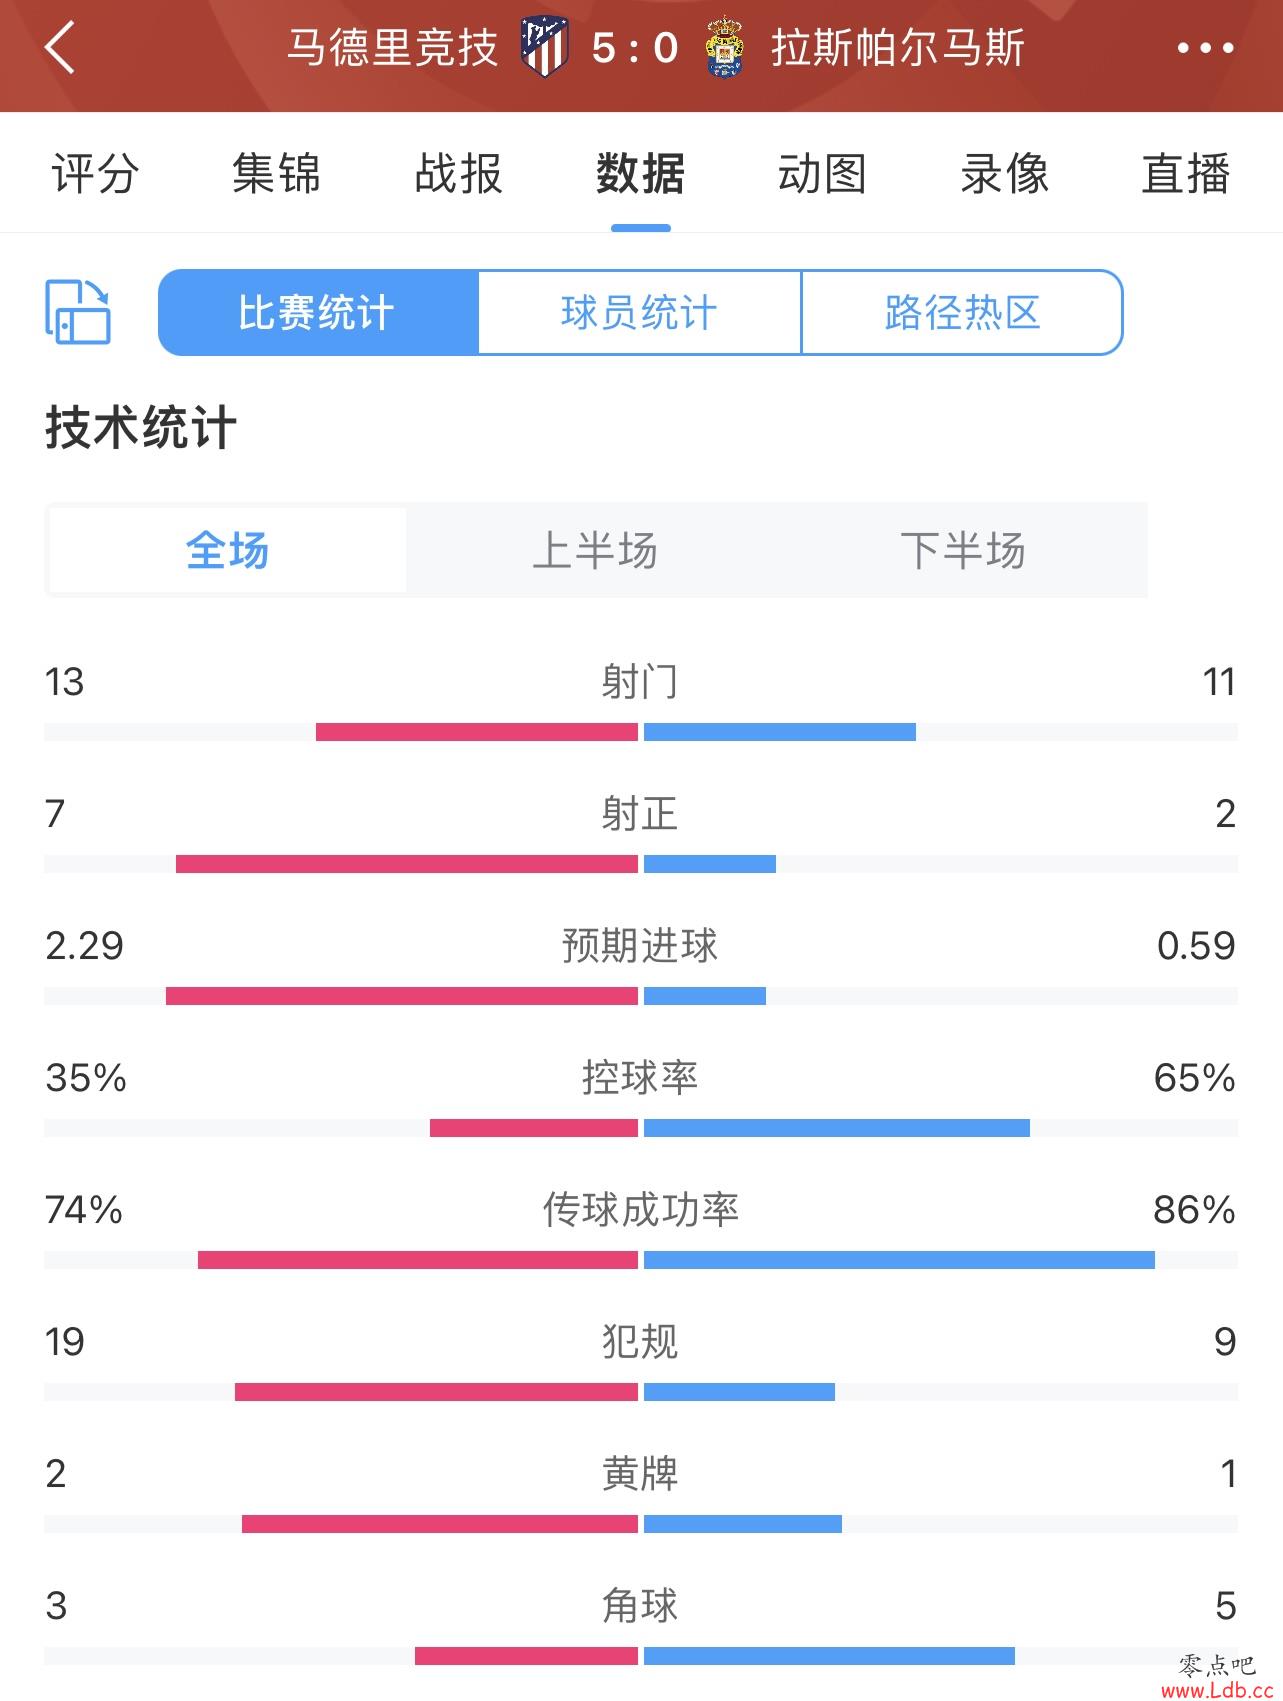Open the three-dot more options menu

point(1205,48)
